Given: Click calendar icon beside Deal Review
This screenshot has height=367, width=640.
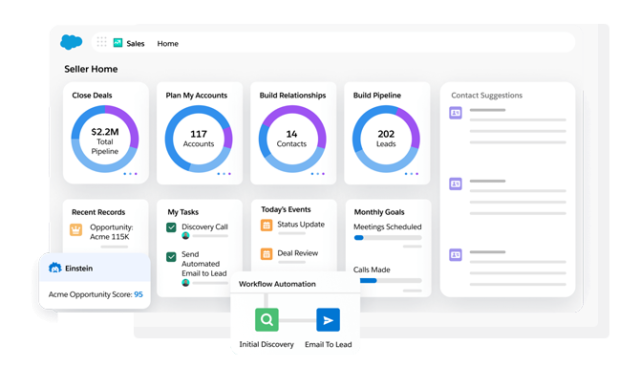Looking at the screenshot, I should tap(267, 254).
